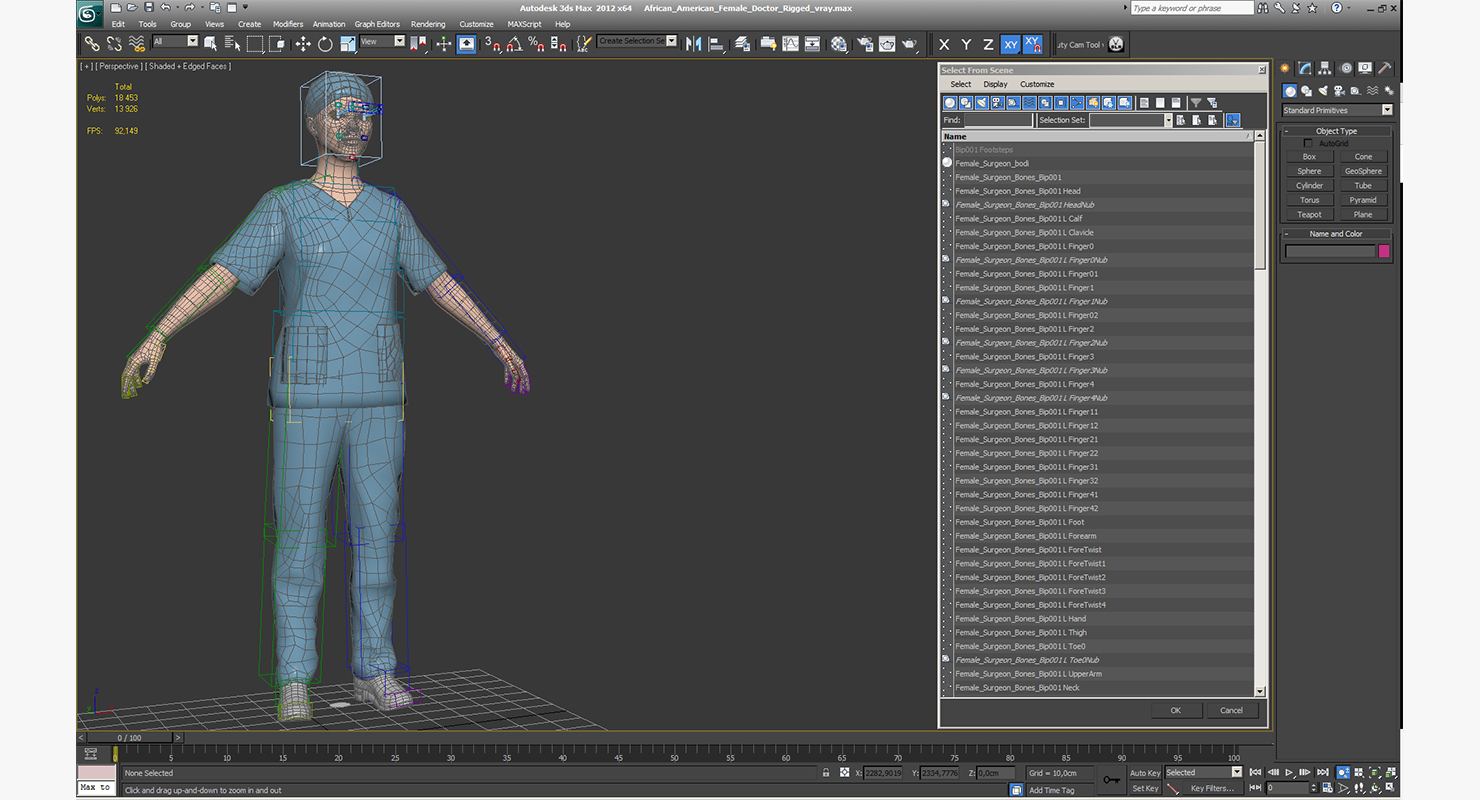The height and width of the screenshot is (800, 1480).
Task: Choose the Select and Move tool
Action: pos(303,44)
